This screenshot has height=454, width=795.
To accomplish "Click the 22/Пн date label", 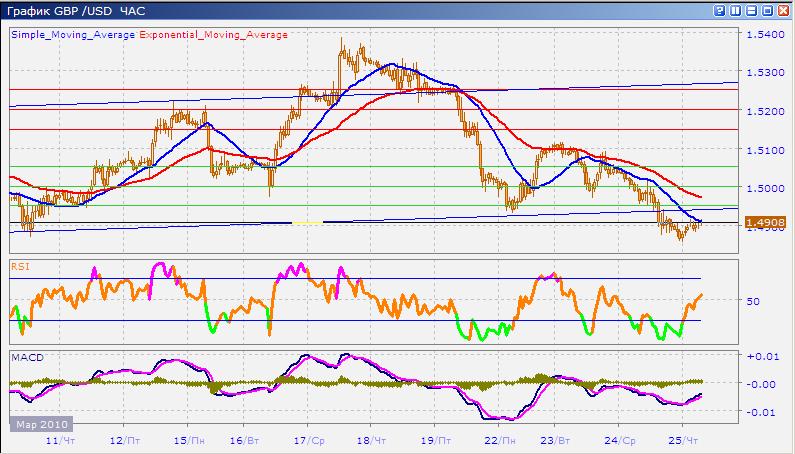I will pos(500,440).
